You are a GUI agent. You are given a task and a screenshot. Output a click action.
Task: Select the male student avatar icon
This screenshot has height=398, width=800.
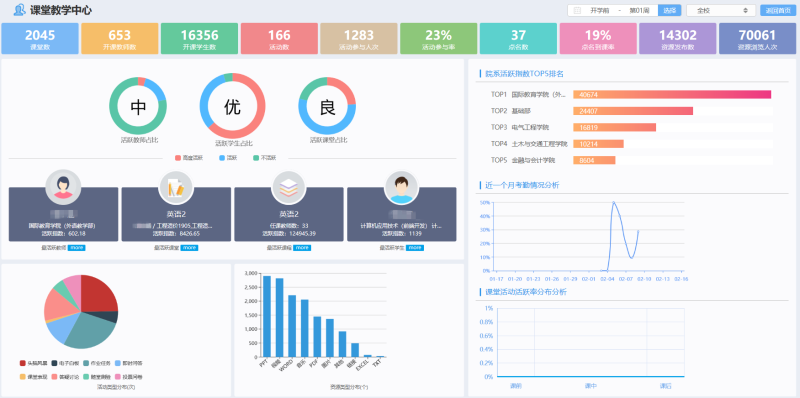coord(402,187)
